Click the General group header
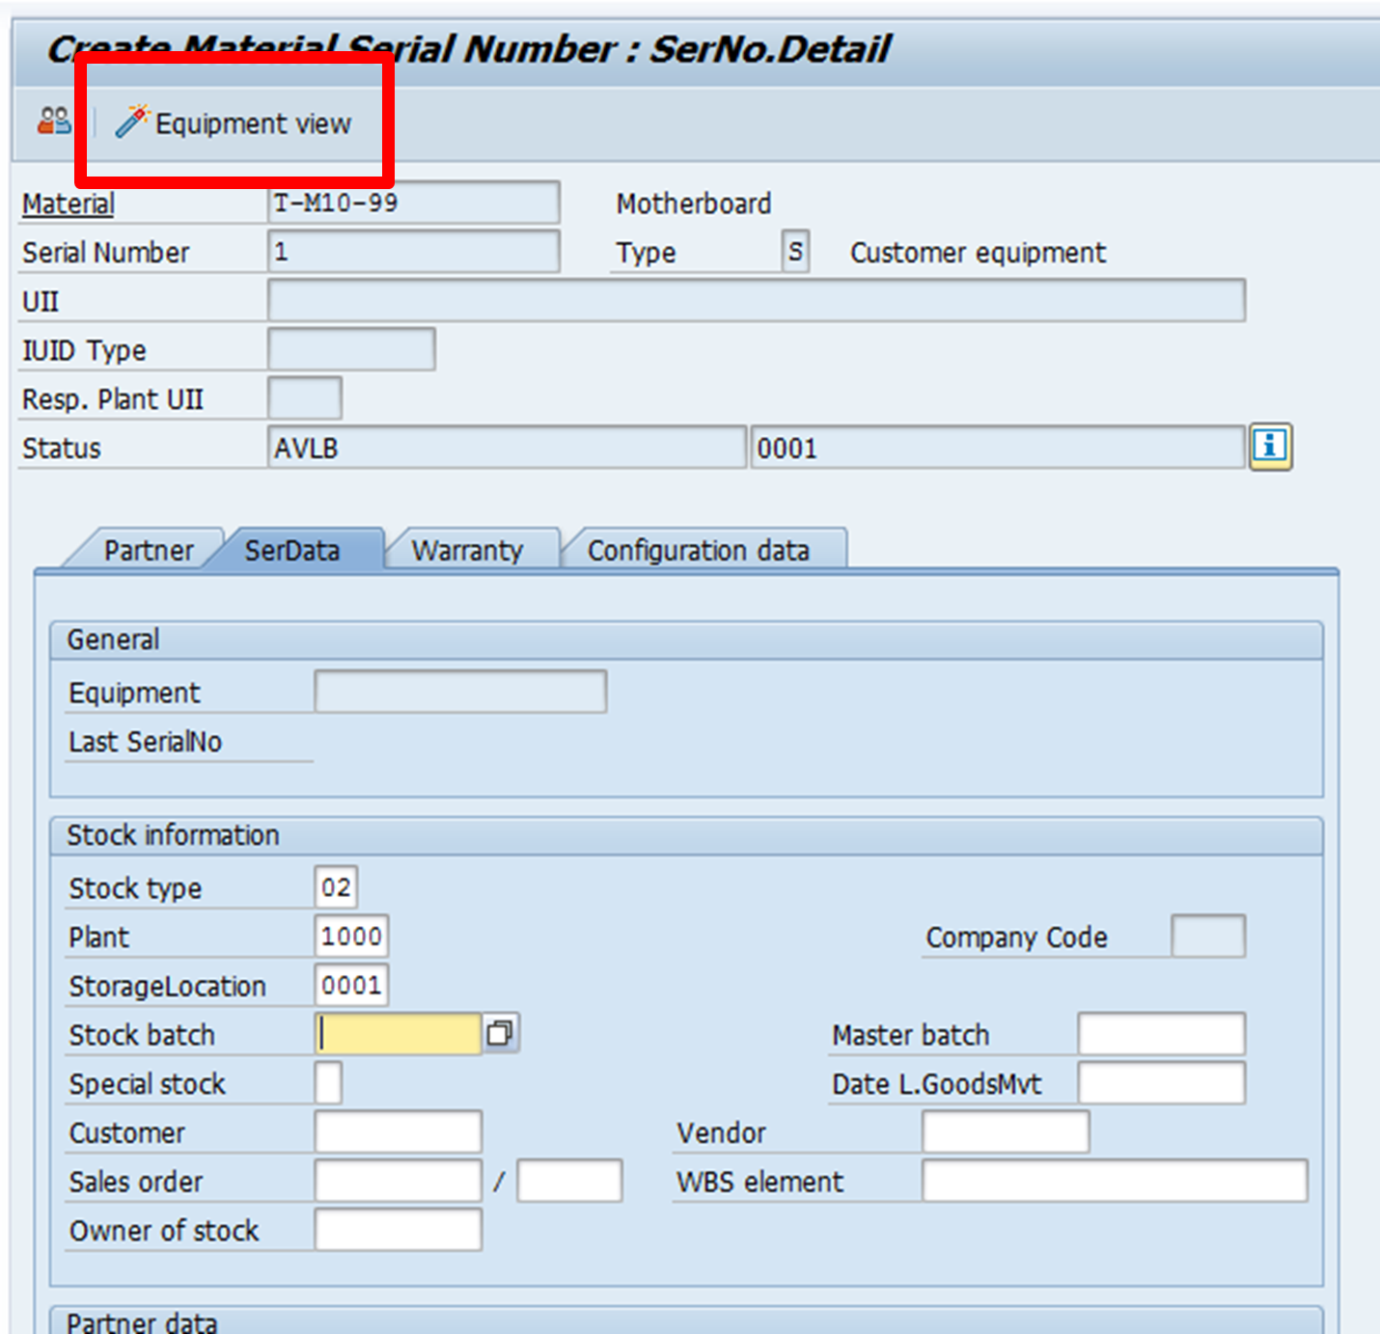Image resolution: width=1380 pixels, height=1334 pixels. pos(686,640)
